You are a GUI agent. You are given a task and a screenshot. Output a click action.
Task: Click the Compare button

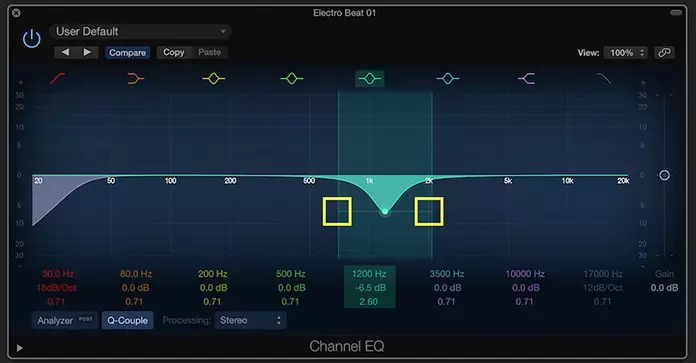pos(127,52)
